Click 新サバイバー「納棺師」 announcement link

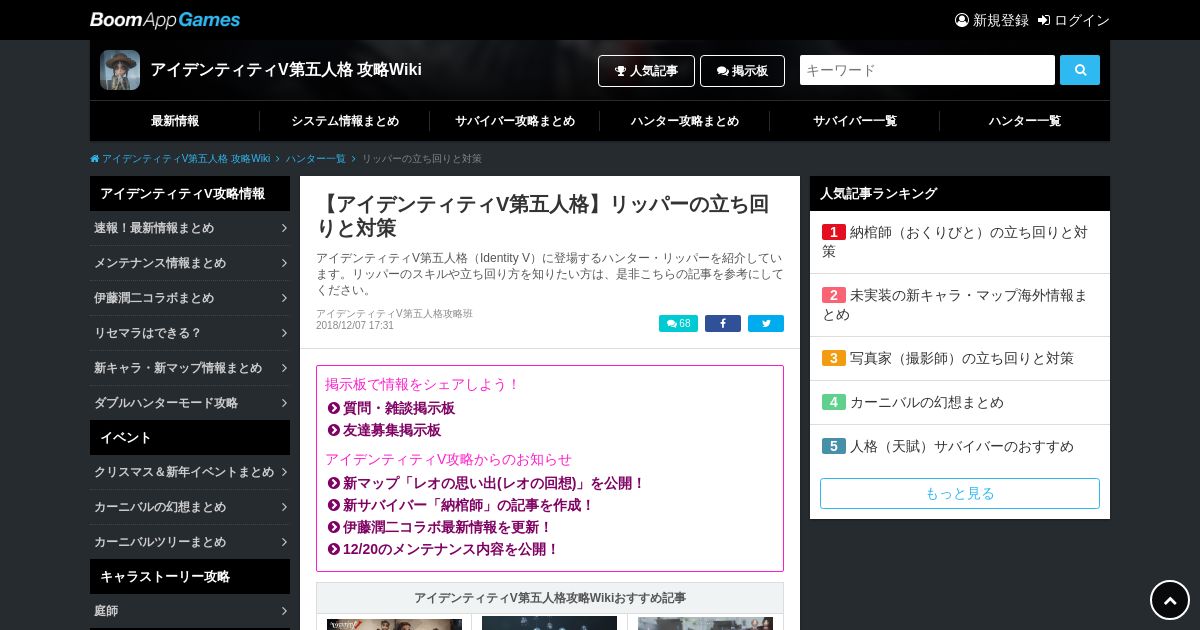[x=469, y=505]
